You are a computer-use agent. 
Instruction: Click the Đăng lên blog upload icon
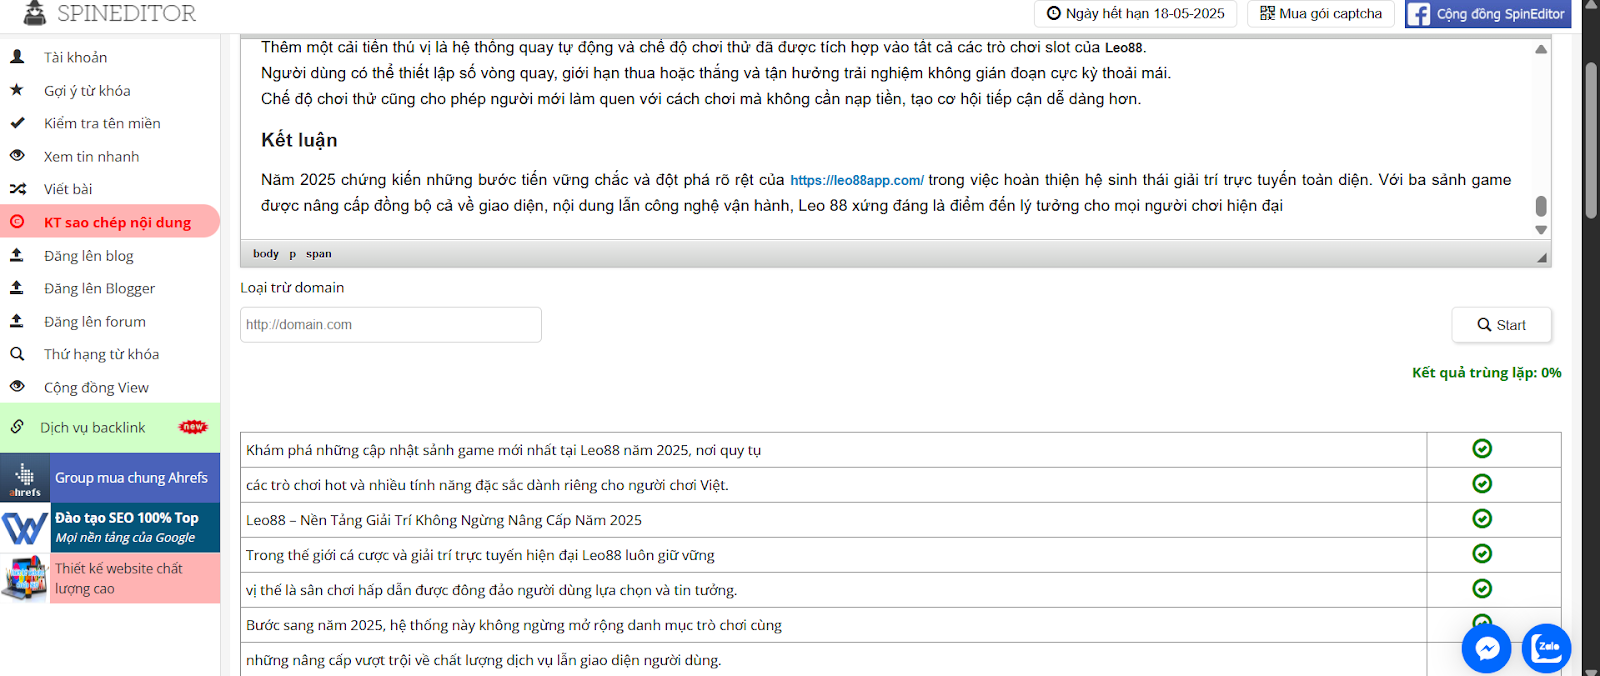(x=17, y=255)
